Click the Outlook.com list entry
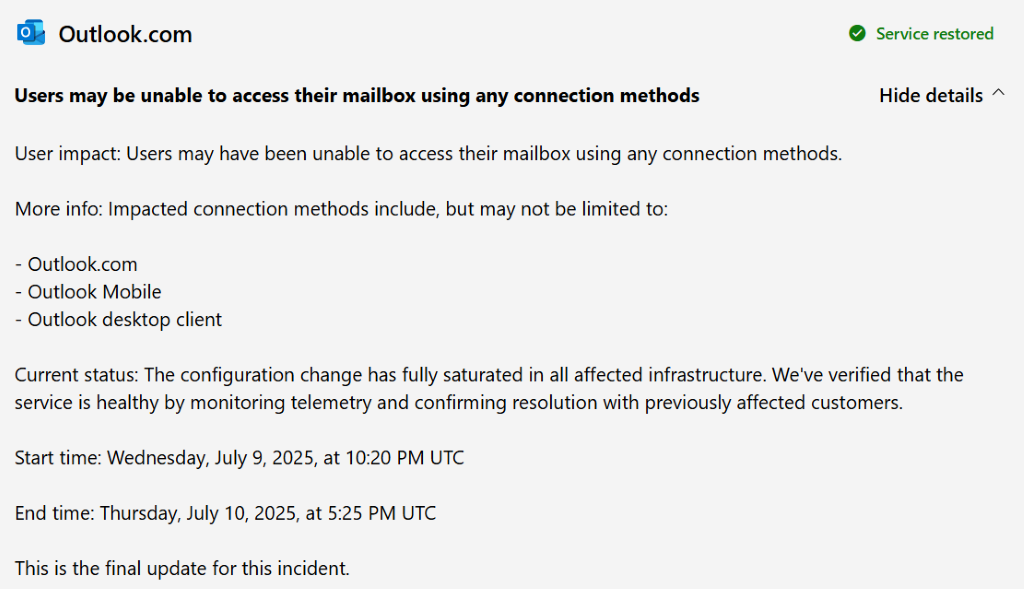 pyautogui.click(x=82, y=265)
